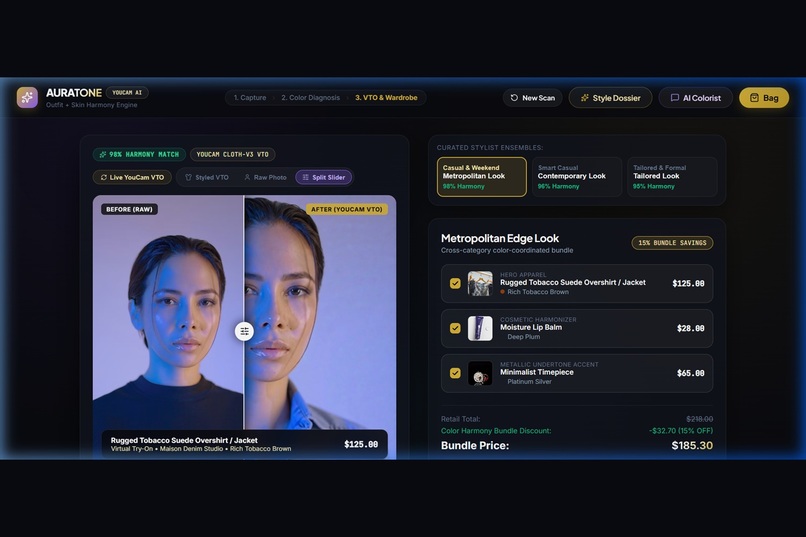Uncheck the Moisture Lip Balm checkbox
The height and width of the screenshot is (537, 806).
coord(455,328)
